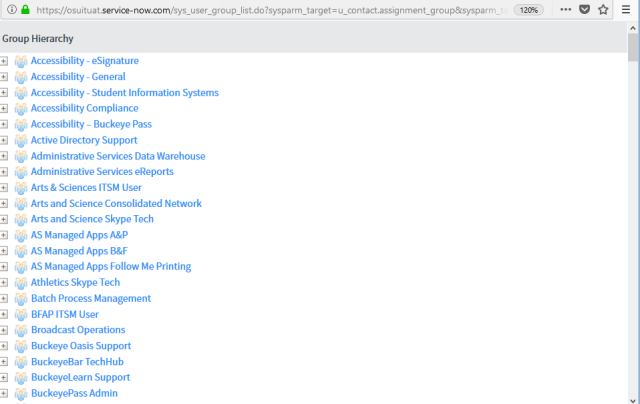Click the group icon beside Arts & Sciences ITSM User

[21, 188]
